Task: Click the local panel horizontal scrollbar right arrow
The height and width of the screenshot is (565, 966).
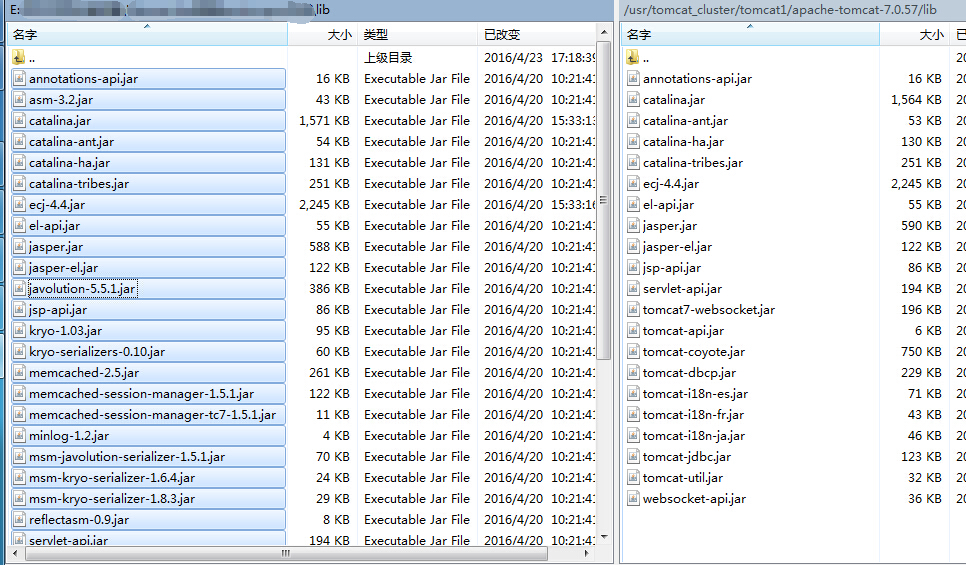Action: pyautogui.click(x=587, y=553)
